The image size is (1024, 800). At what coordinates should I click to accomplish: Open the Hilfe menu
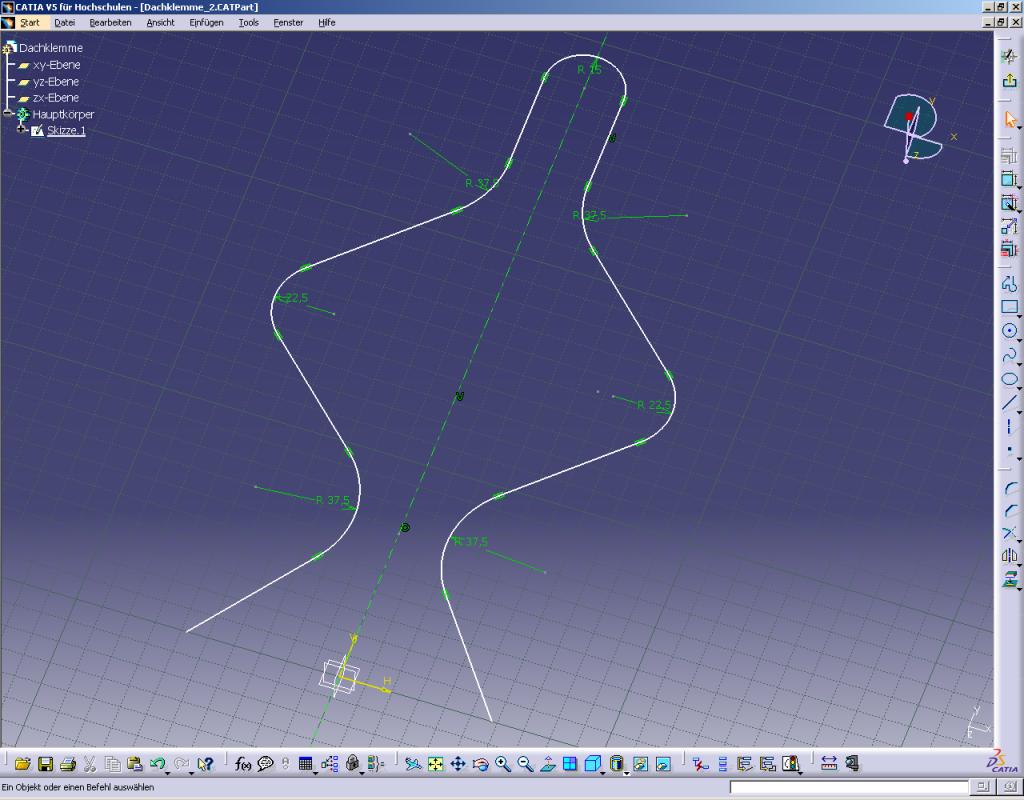327,22
